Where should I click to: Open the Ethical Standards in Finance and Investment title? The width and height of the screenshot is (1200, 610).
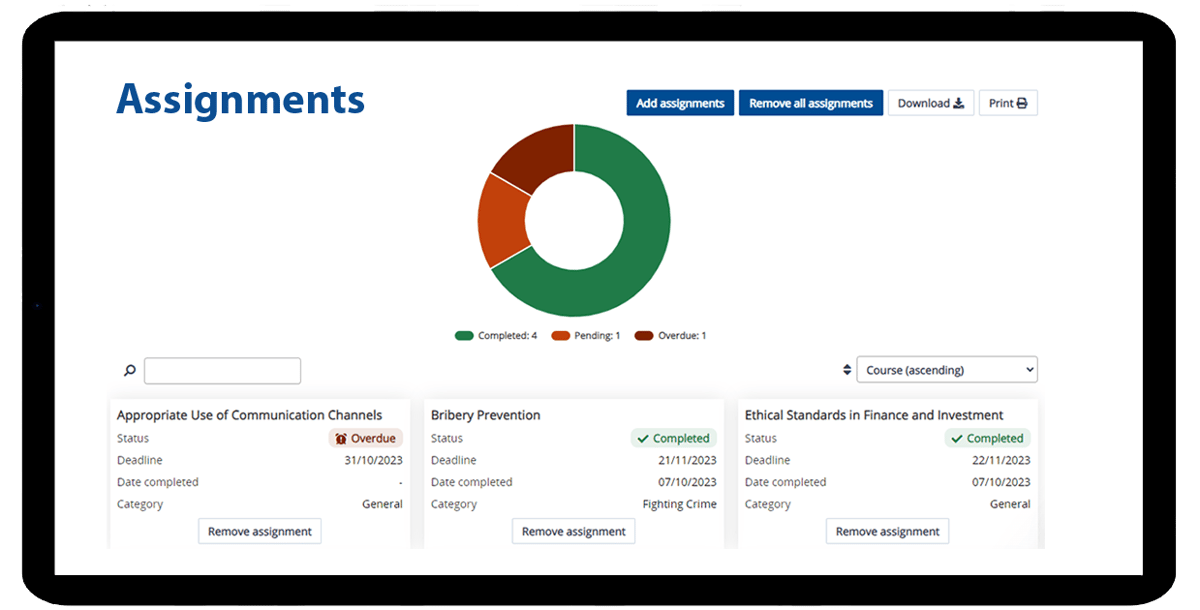pyautogui.click(x=874, y=415)
